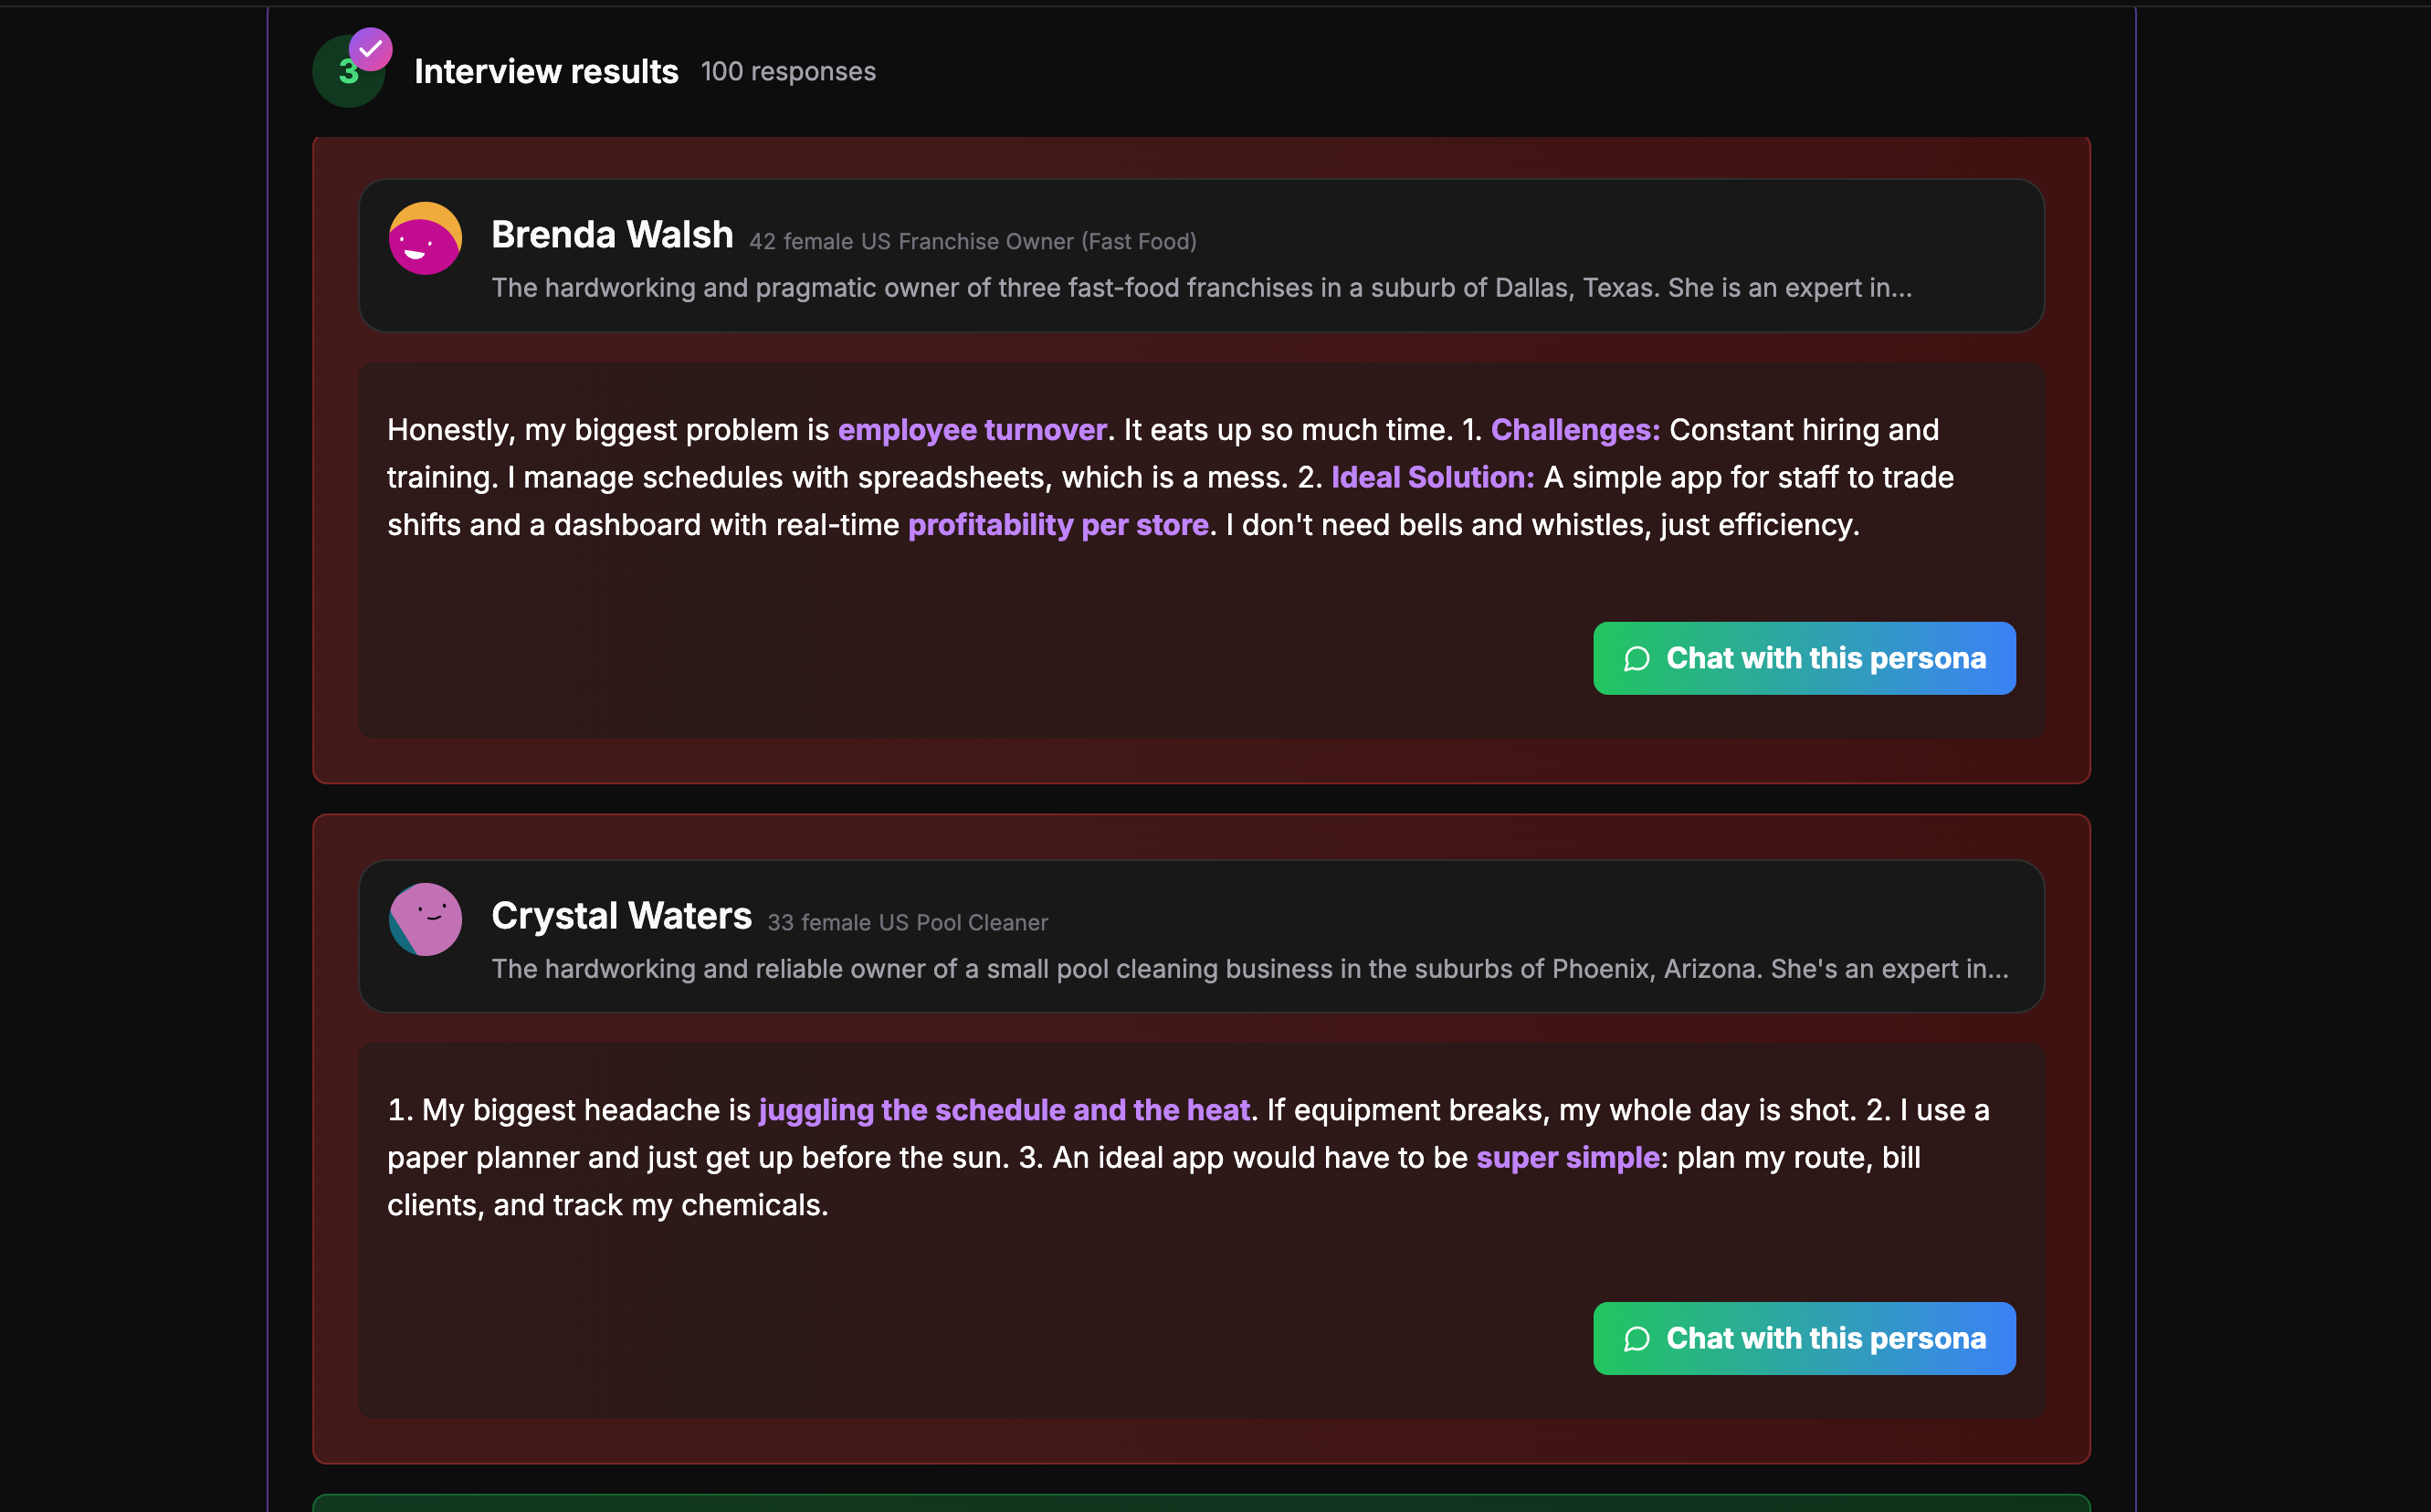
Task: Select the Brenda Walsh name heading
Action: coord(612,235)
